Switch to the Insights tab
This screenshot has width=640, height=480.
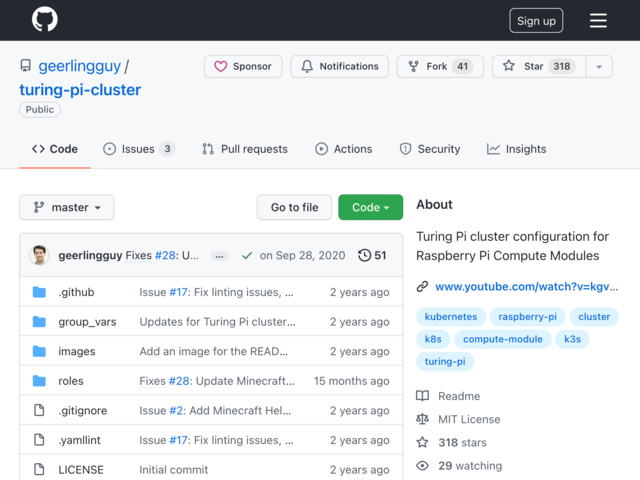(516, 149)
